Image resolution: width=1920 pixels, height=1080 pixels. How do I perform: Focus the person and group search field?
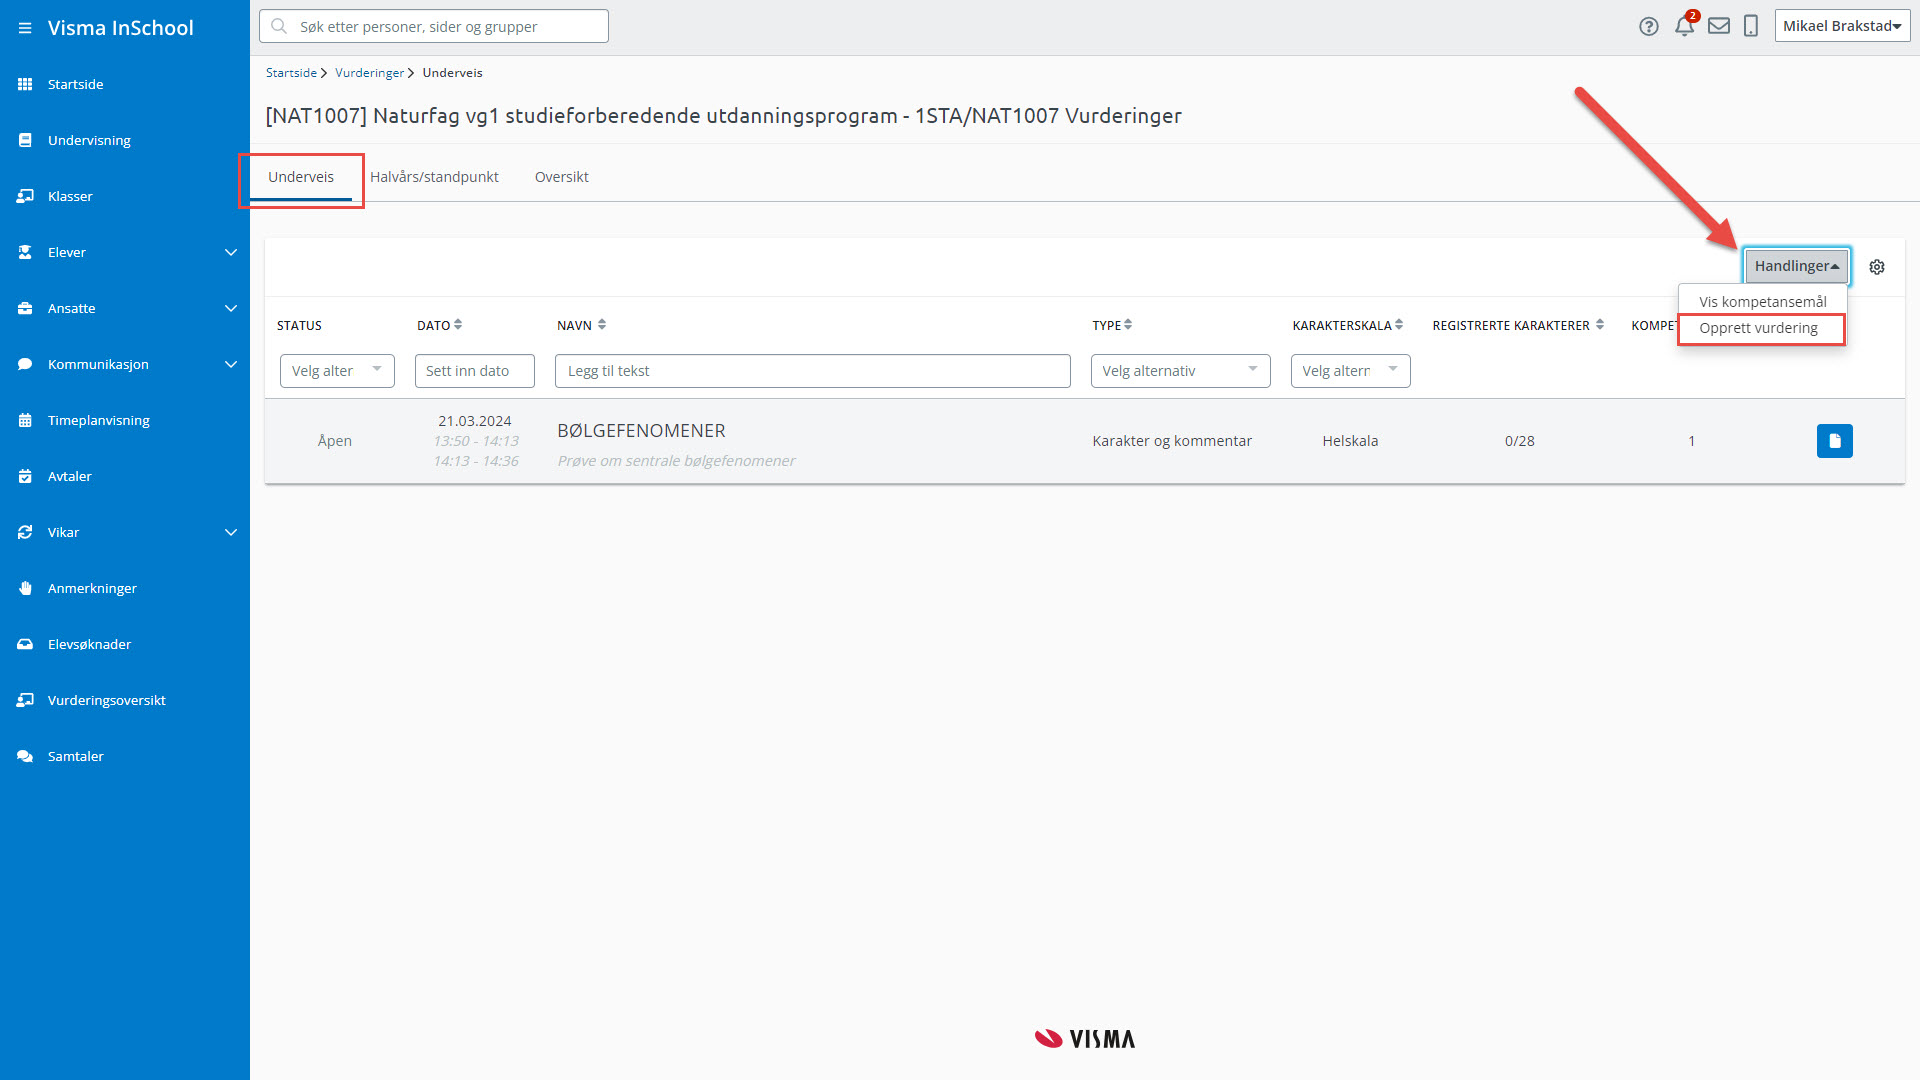pyautogui.click(x=434, y=26)
